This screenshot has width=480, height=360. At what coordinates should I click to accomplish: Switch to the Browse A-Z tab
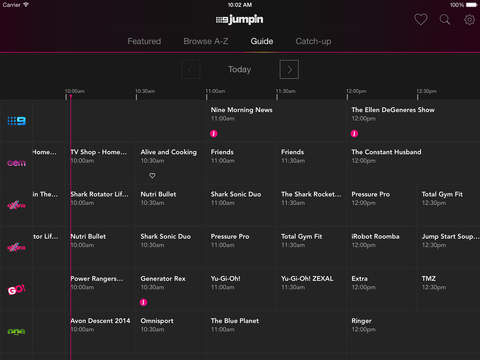pyautogui.click(x=206, y=41)
